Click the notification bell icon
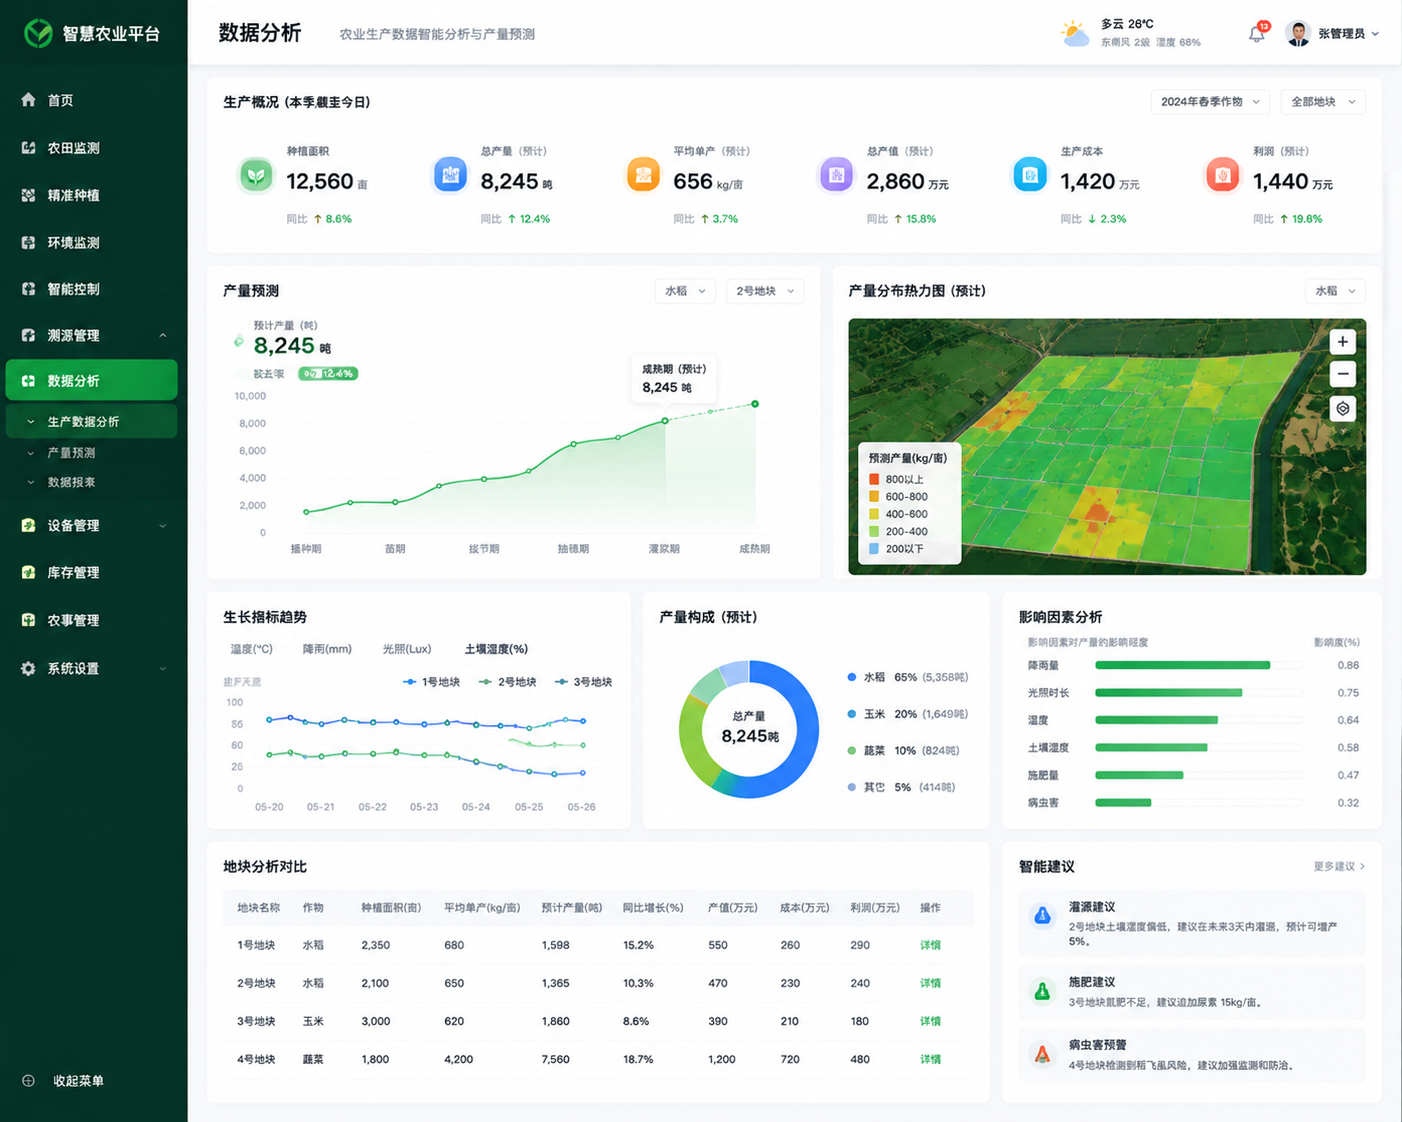The image size is (1402, 1122). (x=1257, y=34)
